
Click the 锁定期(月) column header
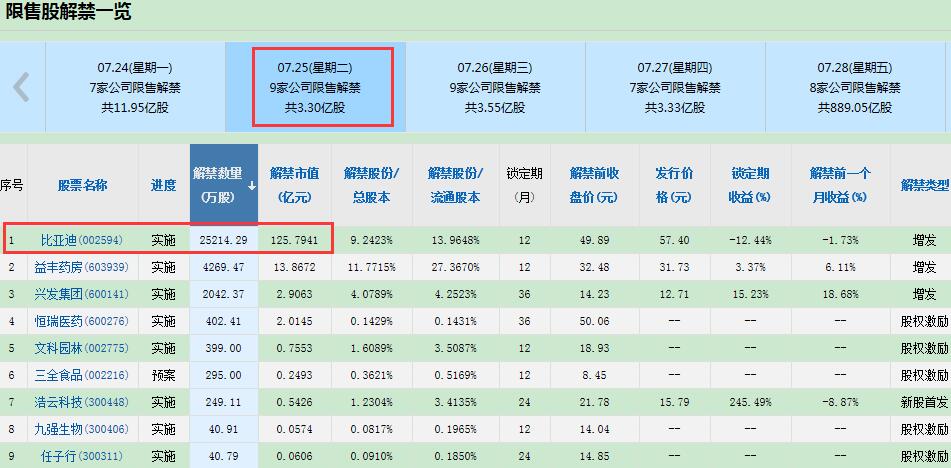coord(524,185)
